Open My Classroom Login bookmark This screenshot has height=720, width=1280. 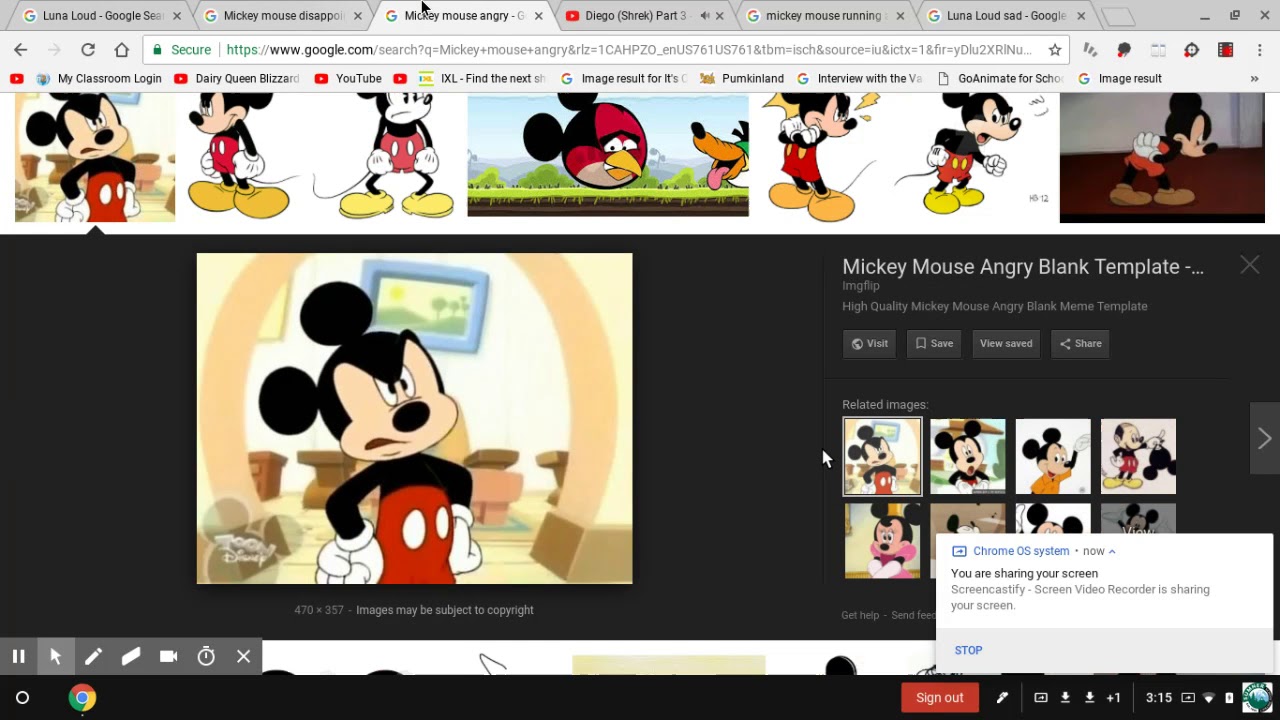tap(99, 78)
